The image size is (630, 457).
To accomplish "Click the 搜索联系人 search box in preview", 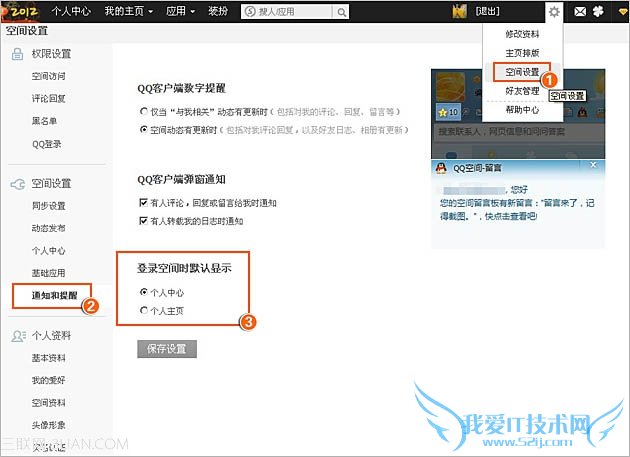I will click(x=518, y=132).
